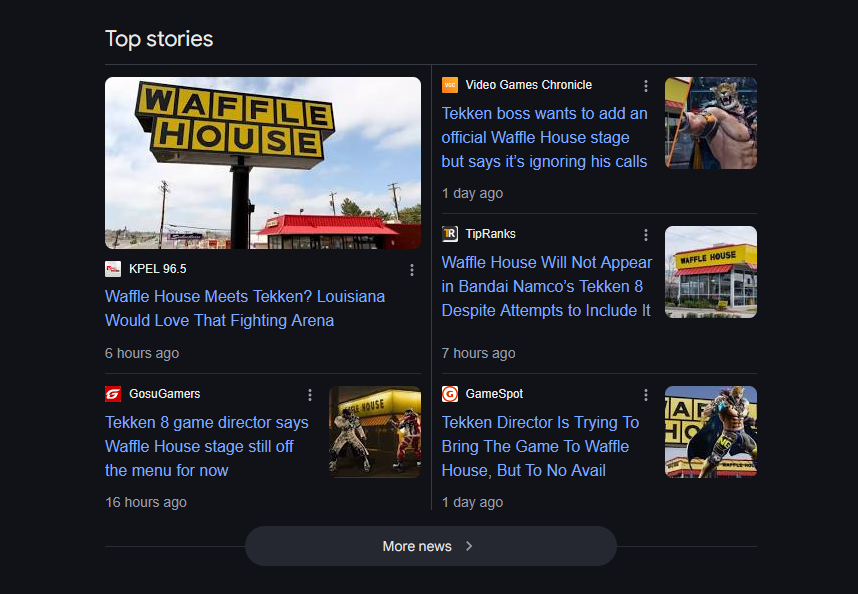The image size is (858, 594).
Task: Open 'Waffle House Meets Tekken? Louisiana' headline
Action: tap(245, 308)
